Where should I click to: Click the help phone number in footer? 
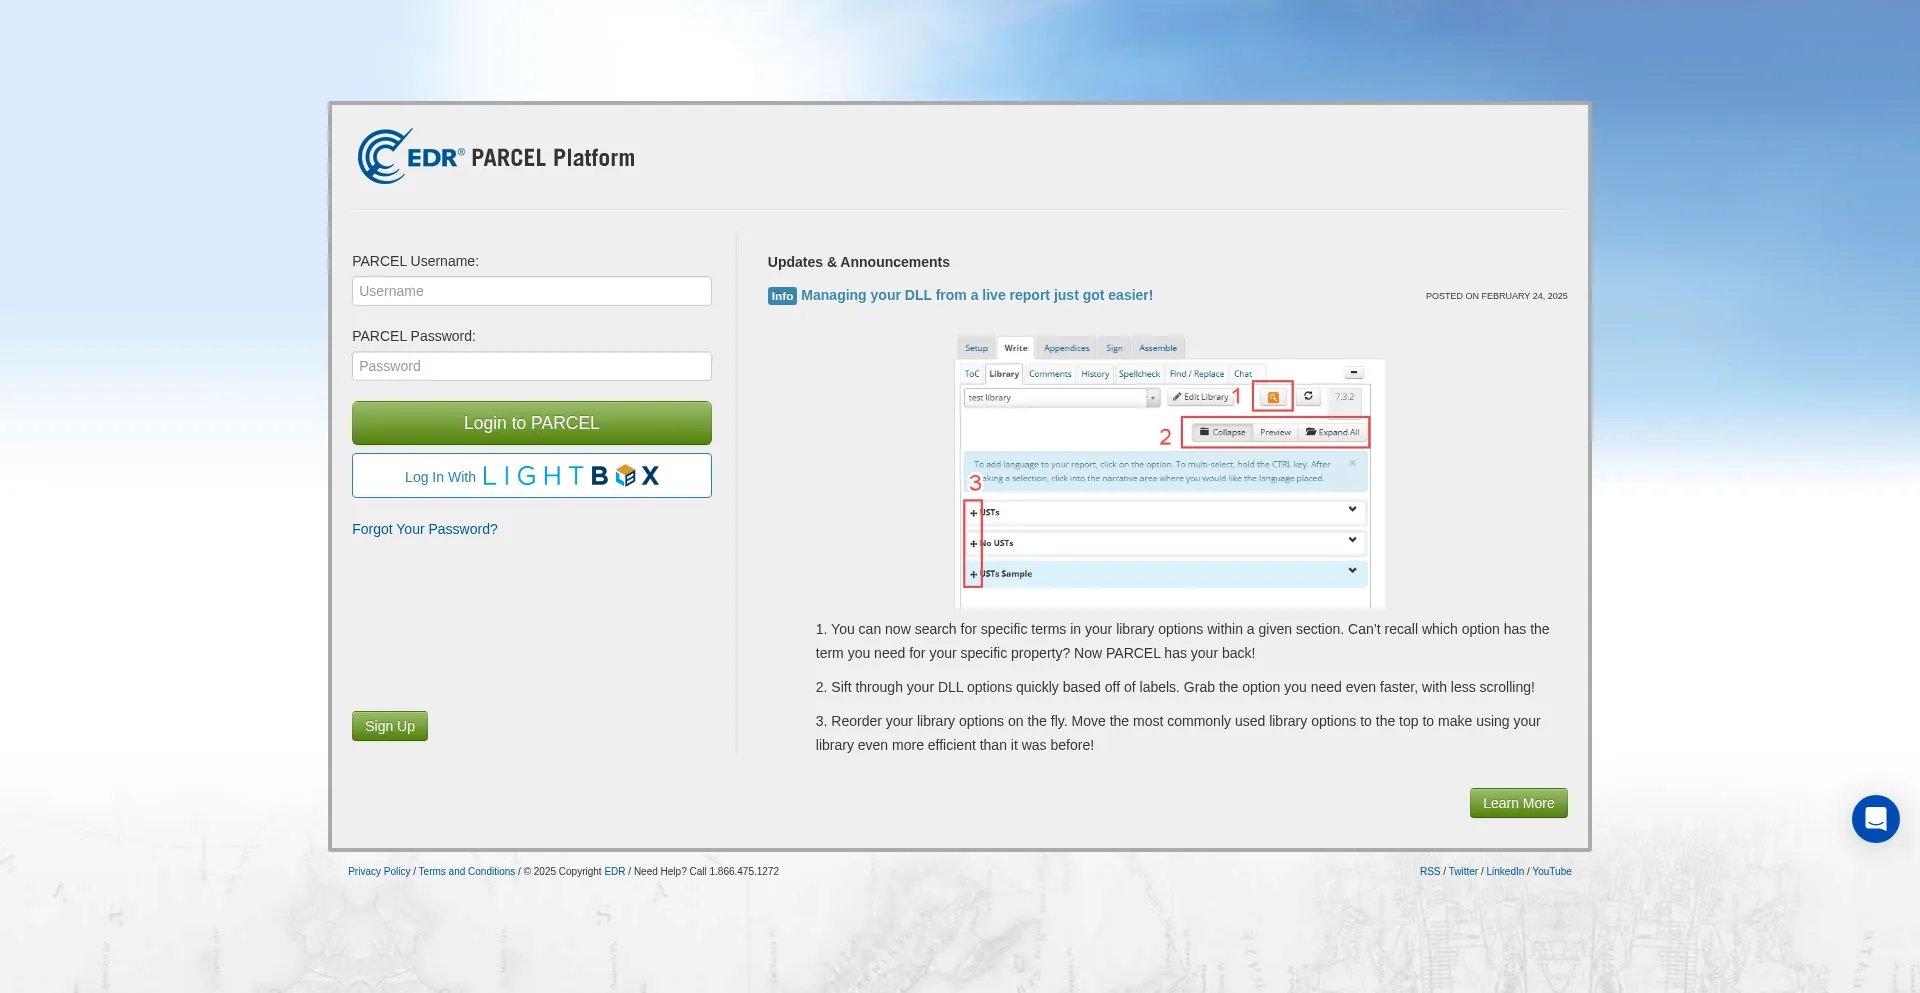point(743,872)
